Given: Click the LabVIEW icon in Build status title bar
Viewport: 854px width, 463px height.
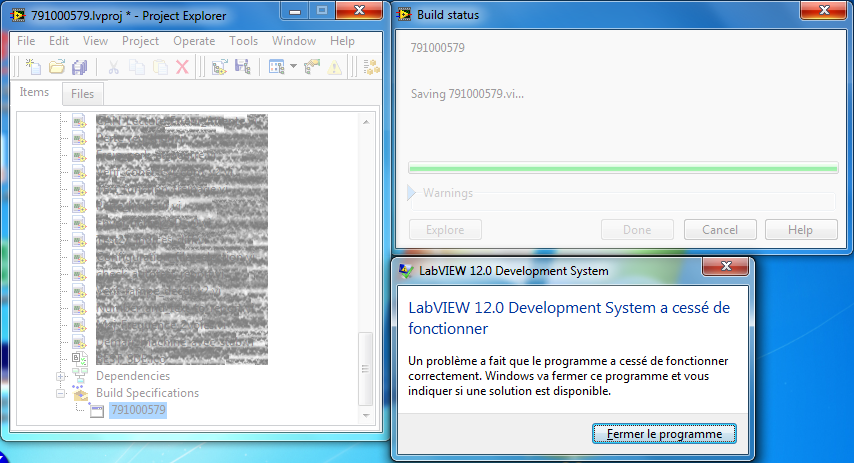Looking at the screenshot, I should point(404,15).
